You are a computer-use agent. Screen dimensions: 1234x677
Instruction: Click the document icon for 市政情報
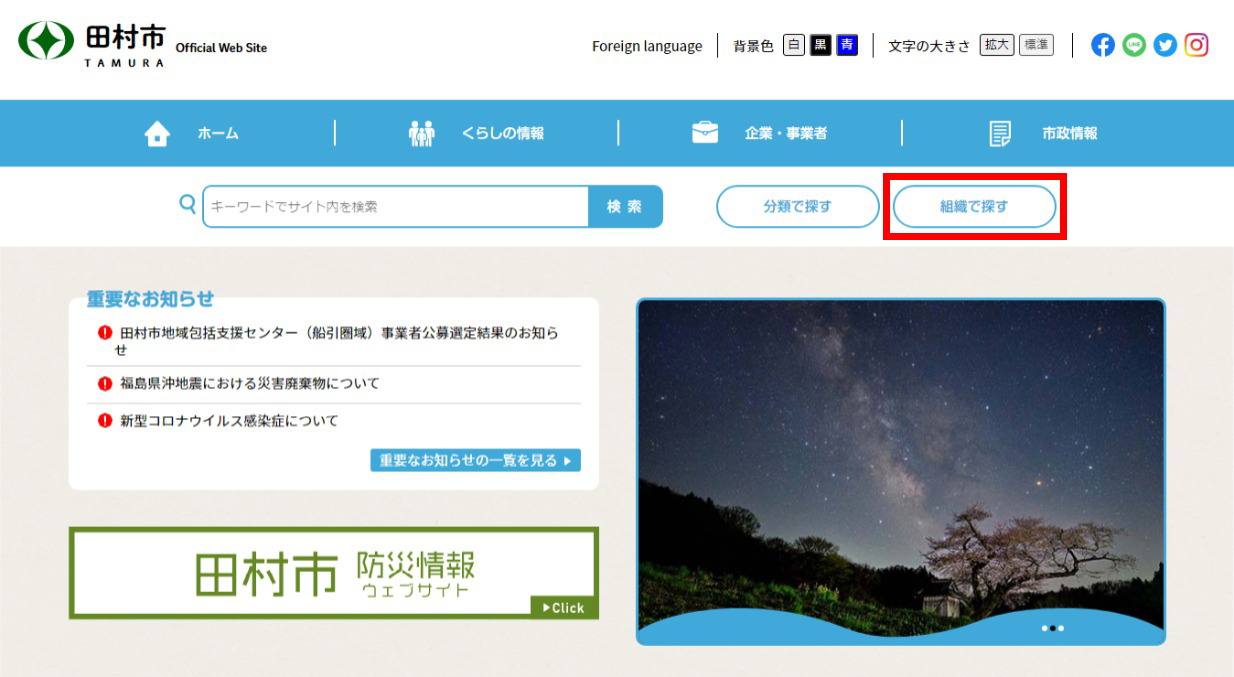pos(1000,133)
